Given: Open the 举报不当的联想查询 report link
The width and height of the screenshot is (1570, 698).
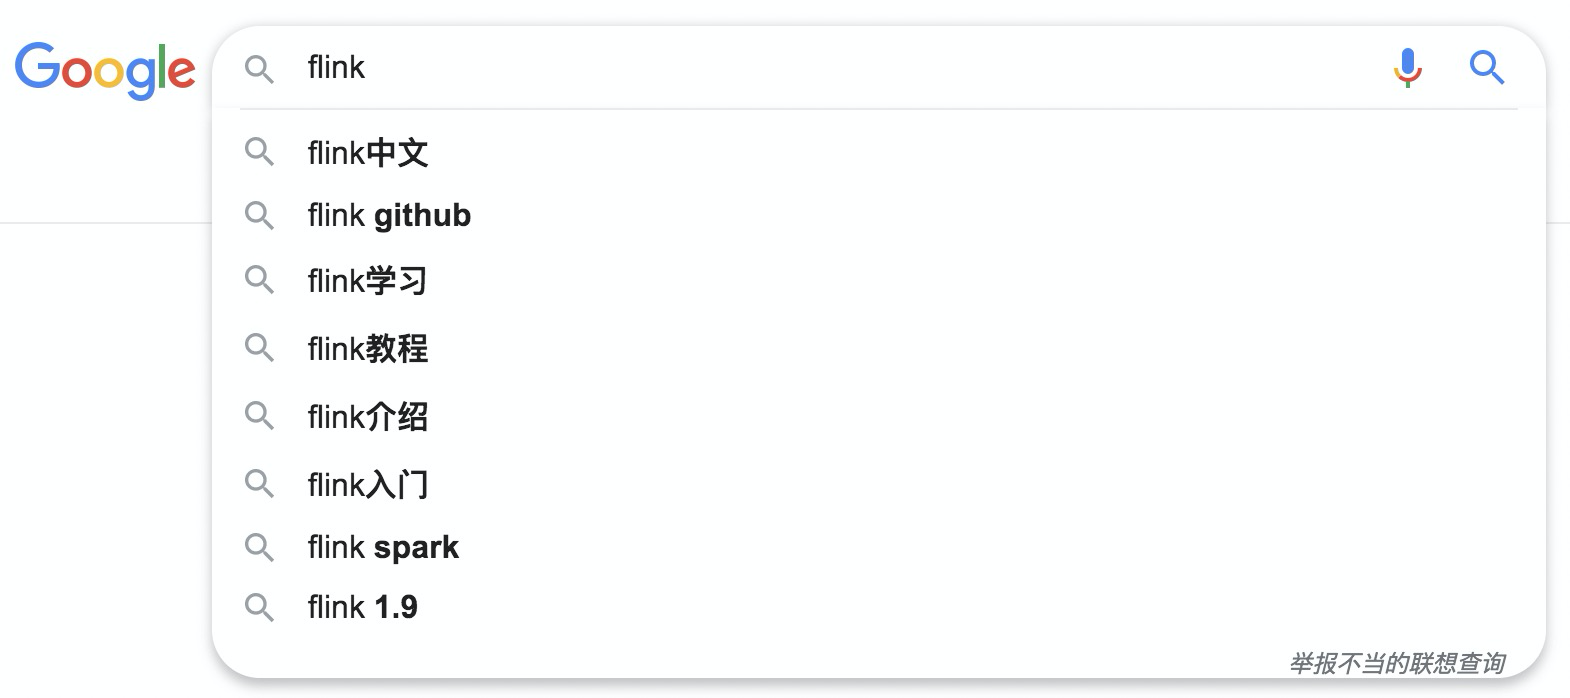Looking at the screenshot, I should [1397, 663].
